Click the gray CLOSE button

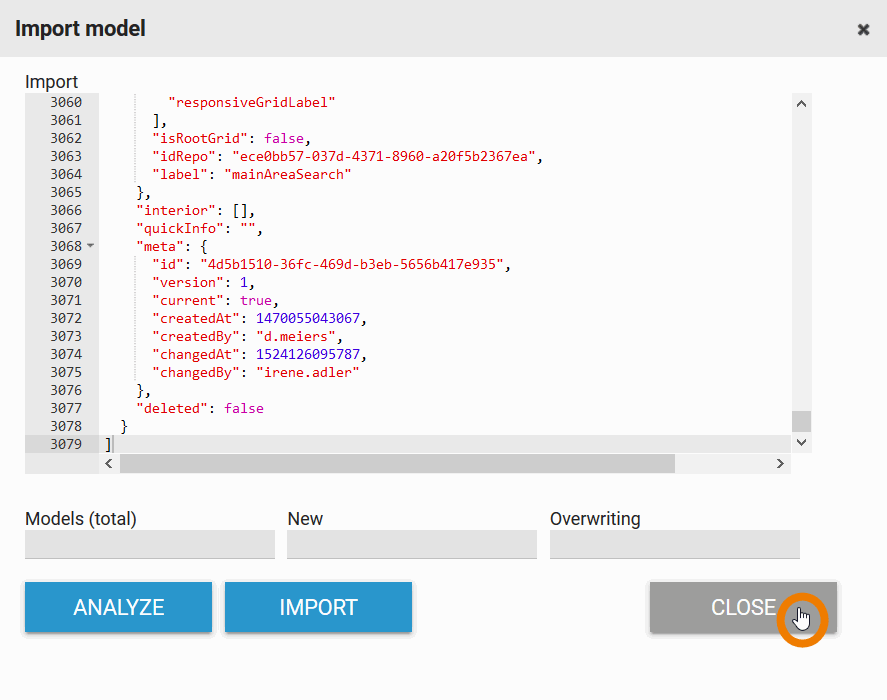click(742, 608)
